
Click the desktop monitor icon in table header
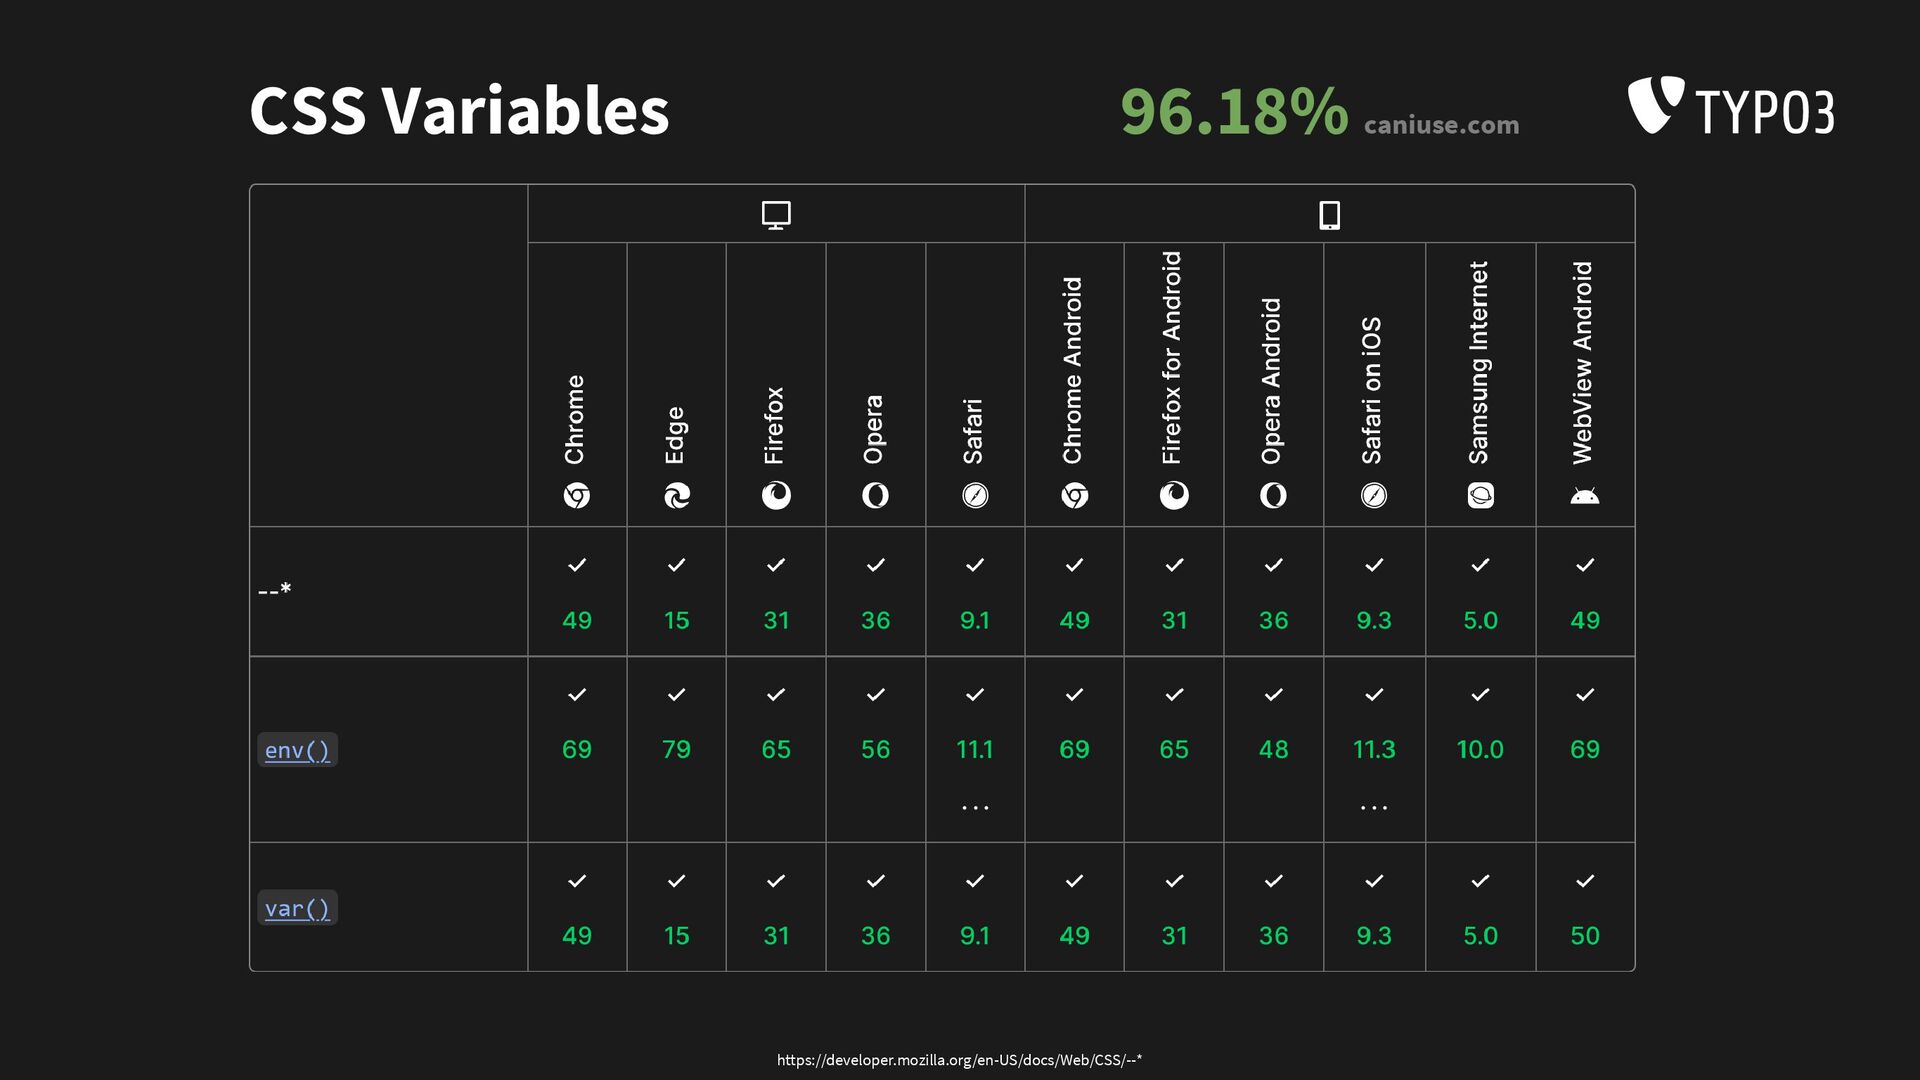(776, 215)
